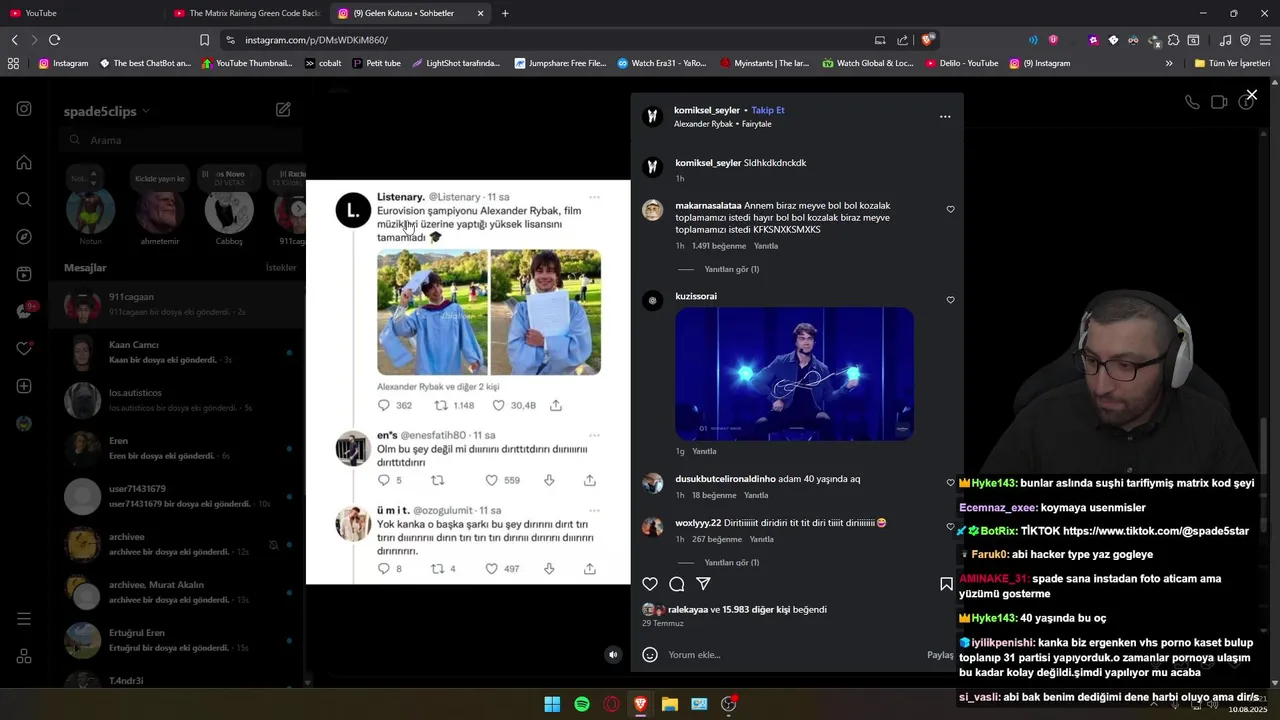Image resolution: width=1280 pixels, height=720 pixels.
Task: Bookmark this page via address bar icon
Action: pyautogui.click(x=204, y=40)
